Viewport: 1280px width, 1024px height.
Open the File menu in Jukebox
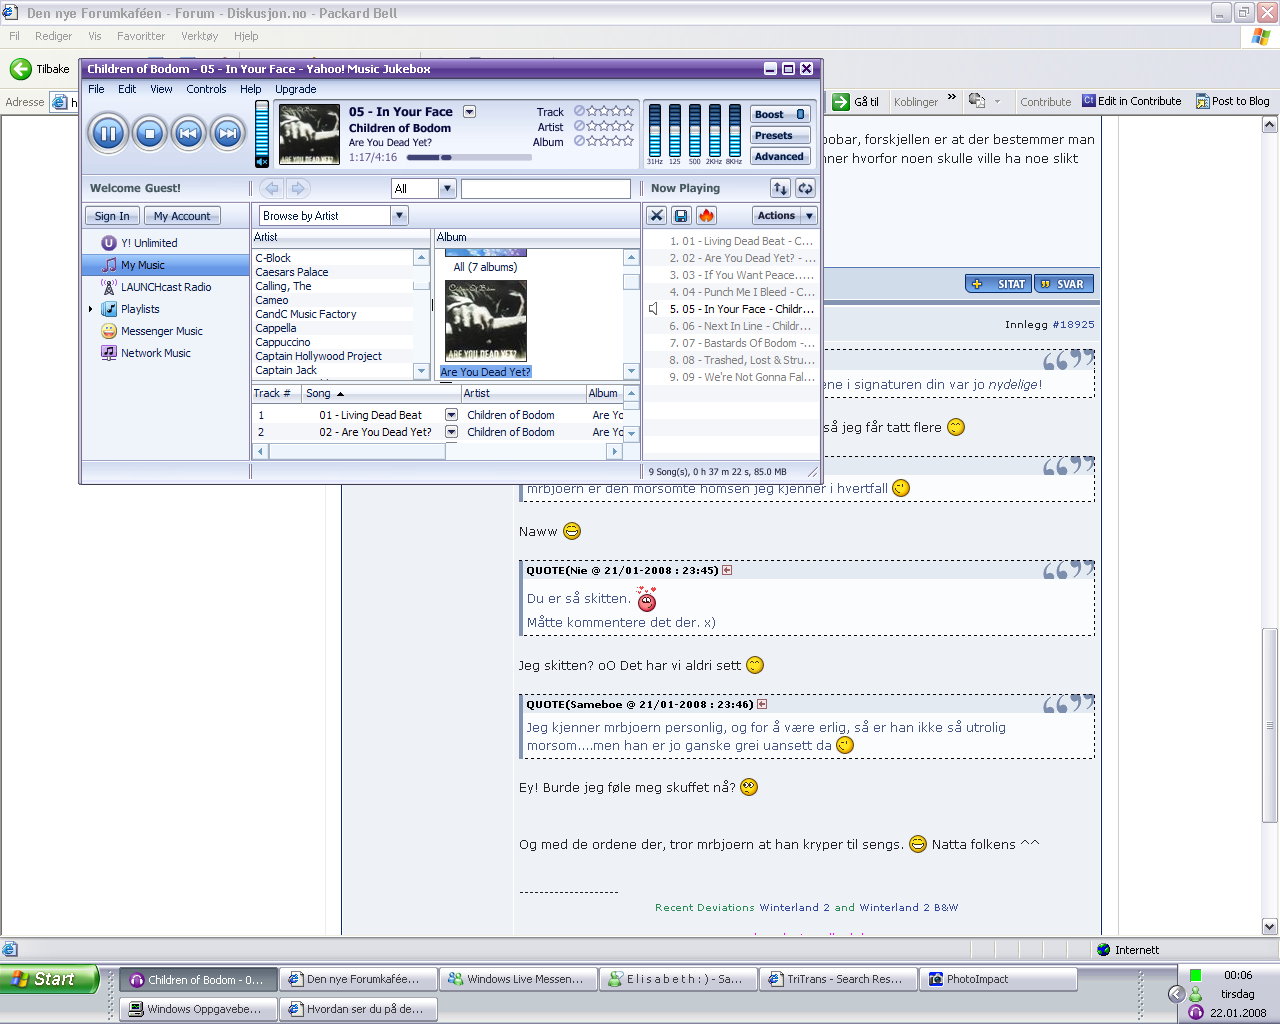tap(96, 89)
